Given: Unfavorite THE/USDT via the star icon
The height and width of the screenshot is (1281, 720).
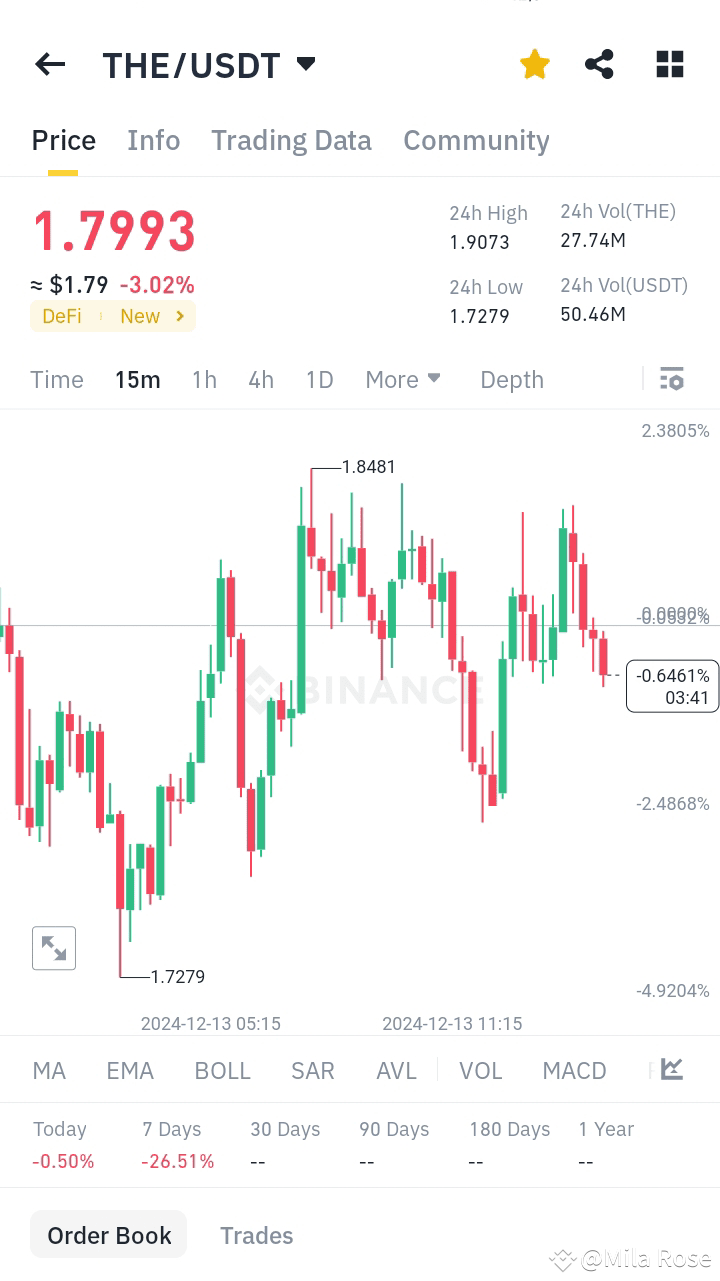Looking at the screenshot, I should [534, 64].
